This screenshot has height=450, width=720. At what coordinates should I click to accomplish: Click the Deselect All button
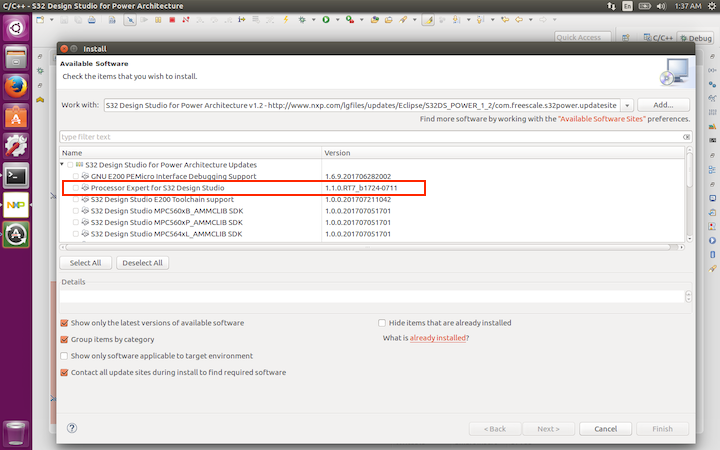[x=142, y=263]
